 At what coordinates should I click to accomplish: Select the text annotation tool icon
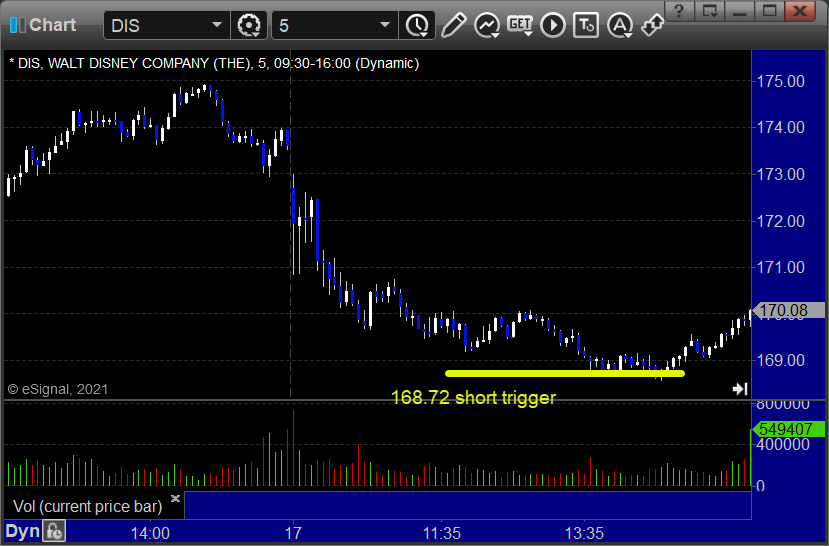tap(586, 25)
